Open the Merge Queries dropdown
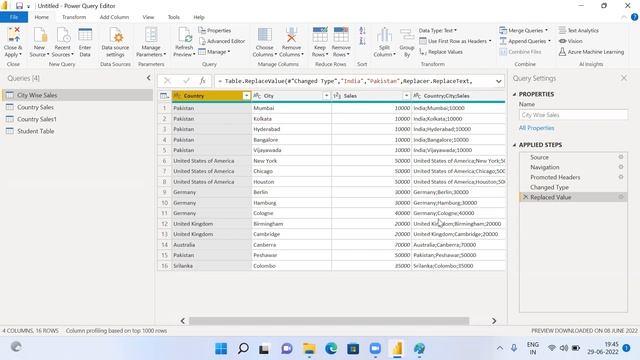 [524, 31]
